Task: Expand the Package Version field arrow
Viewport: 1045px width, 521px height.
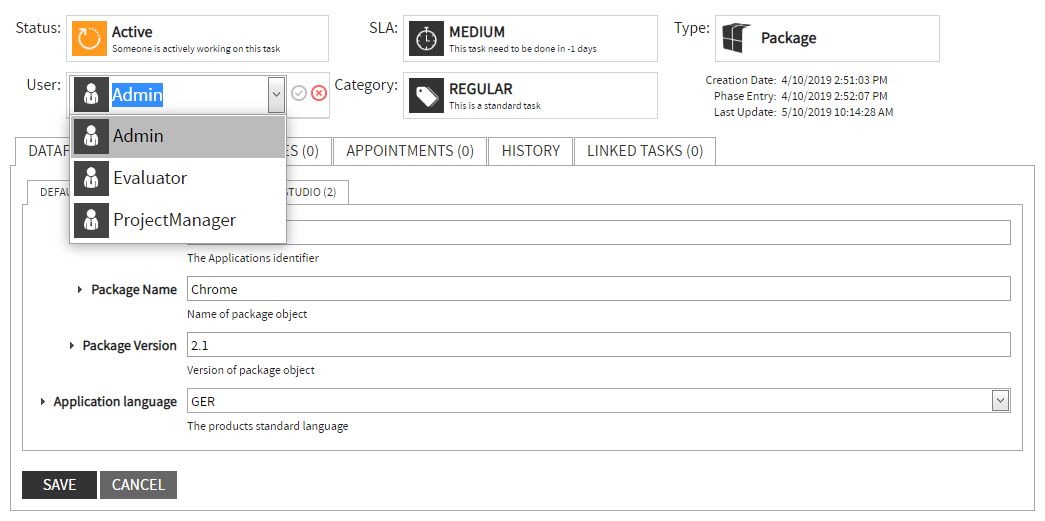Action: pos(72,346)
